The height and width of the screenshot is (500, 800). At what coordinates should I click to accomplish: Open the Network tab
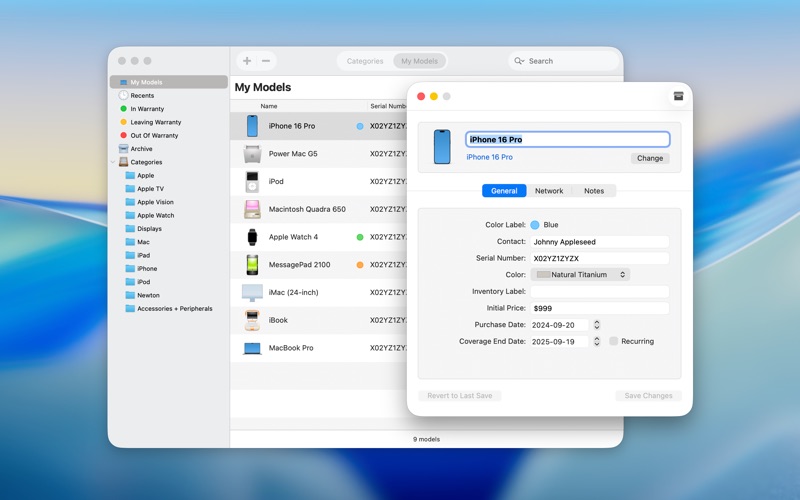pyautogui.click(x=549, y=191)
